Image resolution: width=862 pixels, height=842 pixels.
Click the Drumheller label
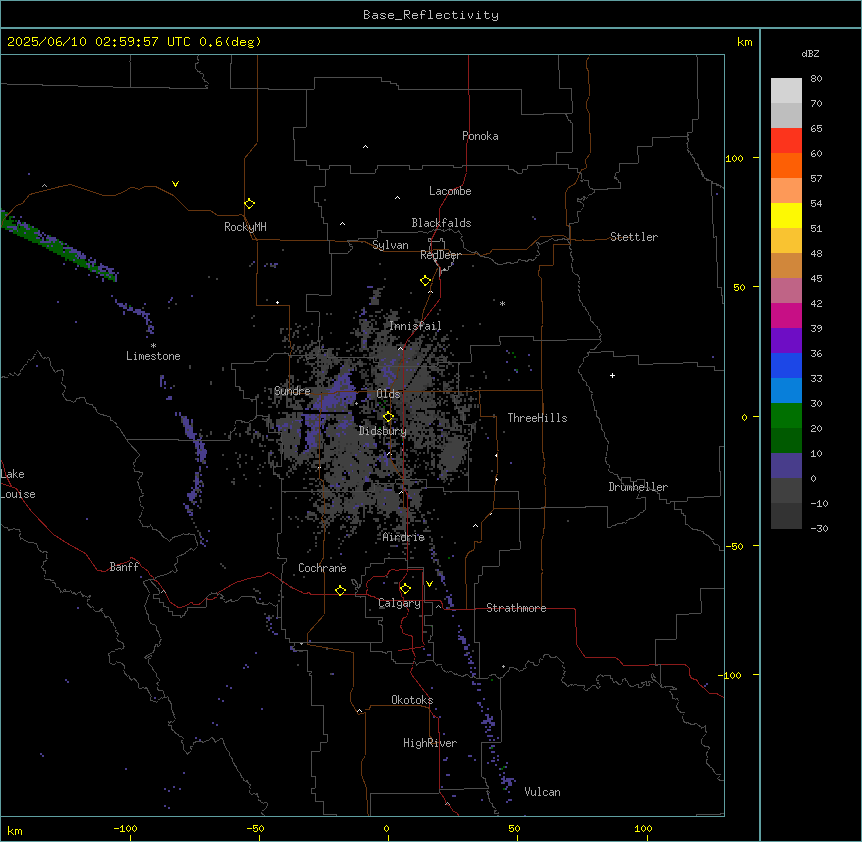(638, 487)
